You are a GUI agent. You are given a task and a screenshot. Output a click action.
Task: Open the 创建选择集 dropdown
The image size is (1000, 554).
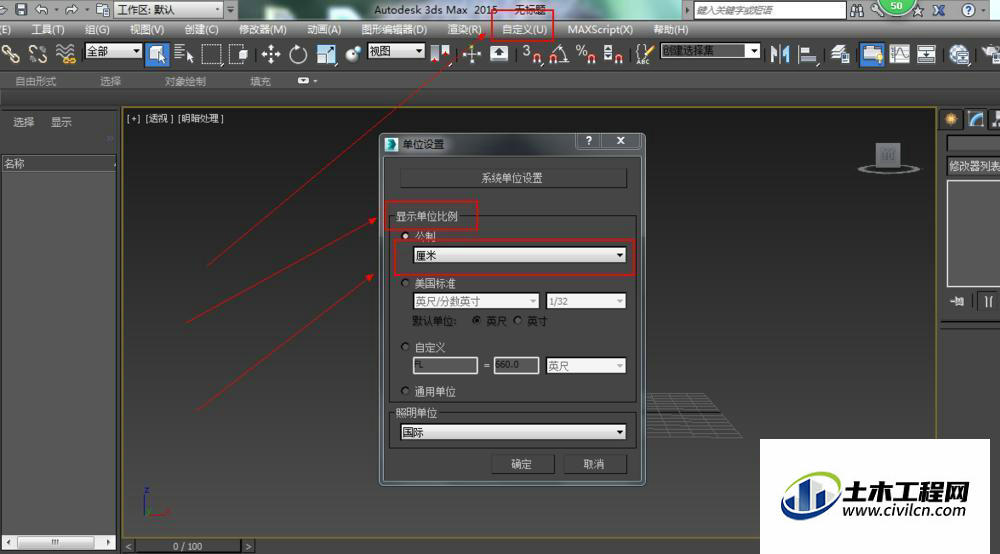coord(710,50)
